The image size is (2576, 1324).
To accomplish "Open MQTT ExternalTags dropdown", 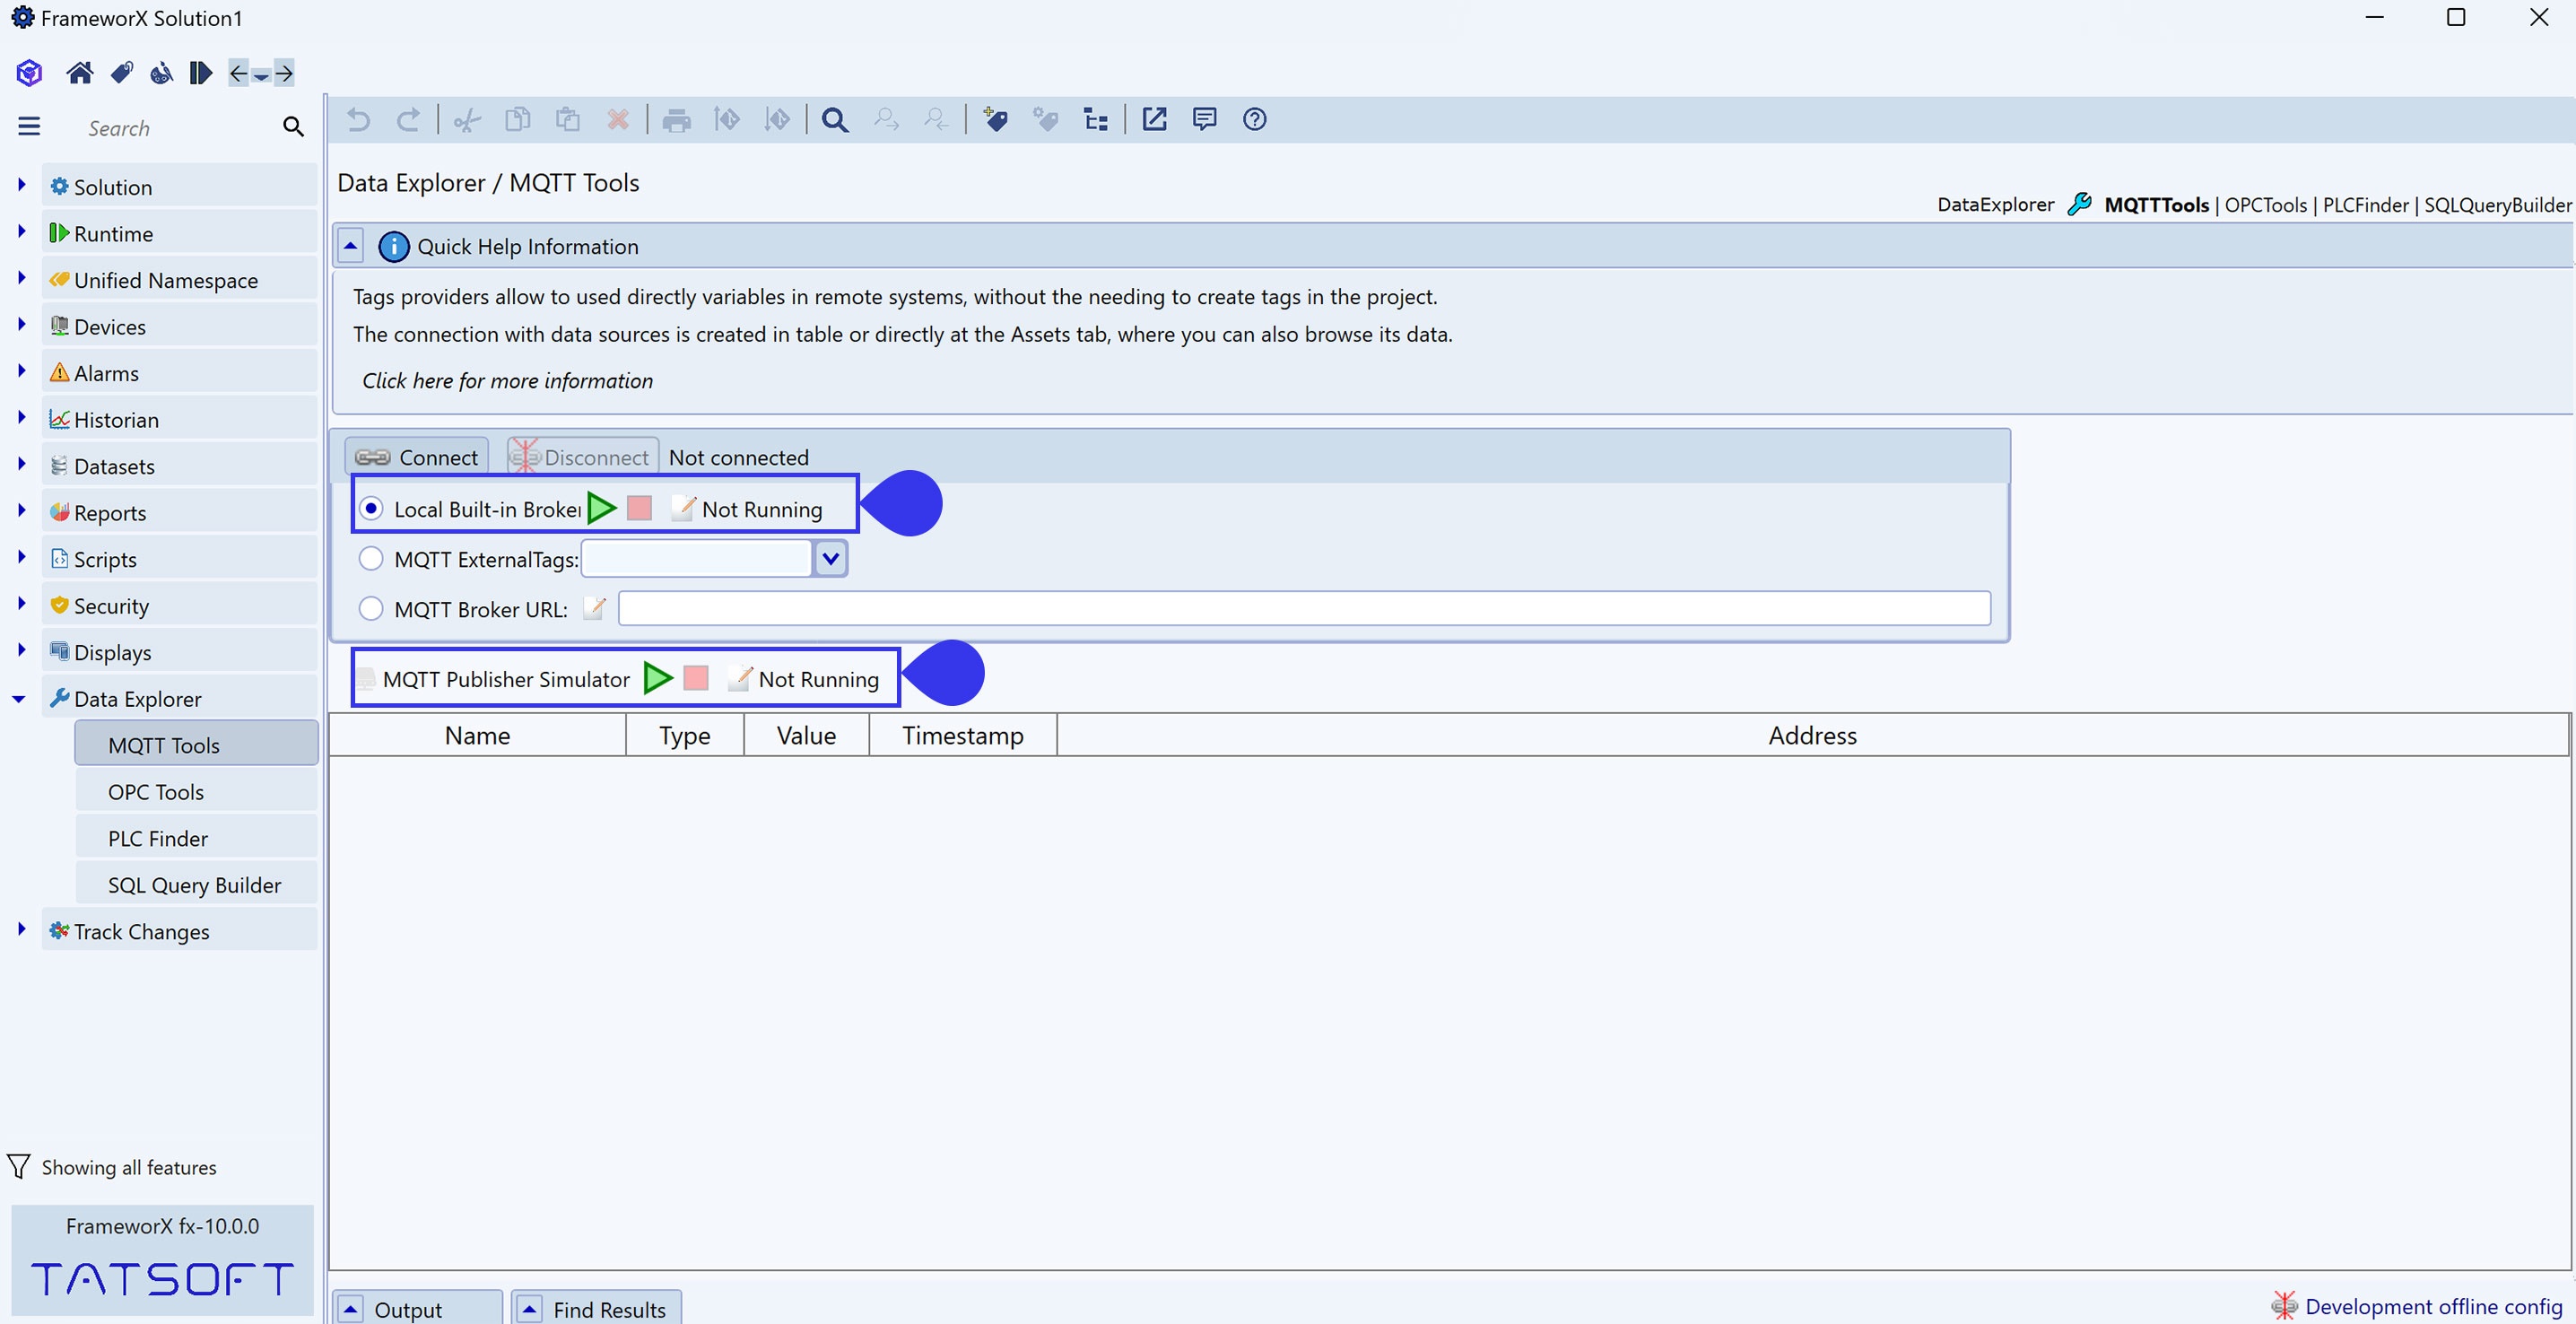I will 831,558.
